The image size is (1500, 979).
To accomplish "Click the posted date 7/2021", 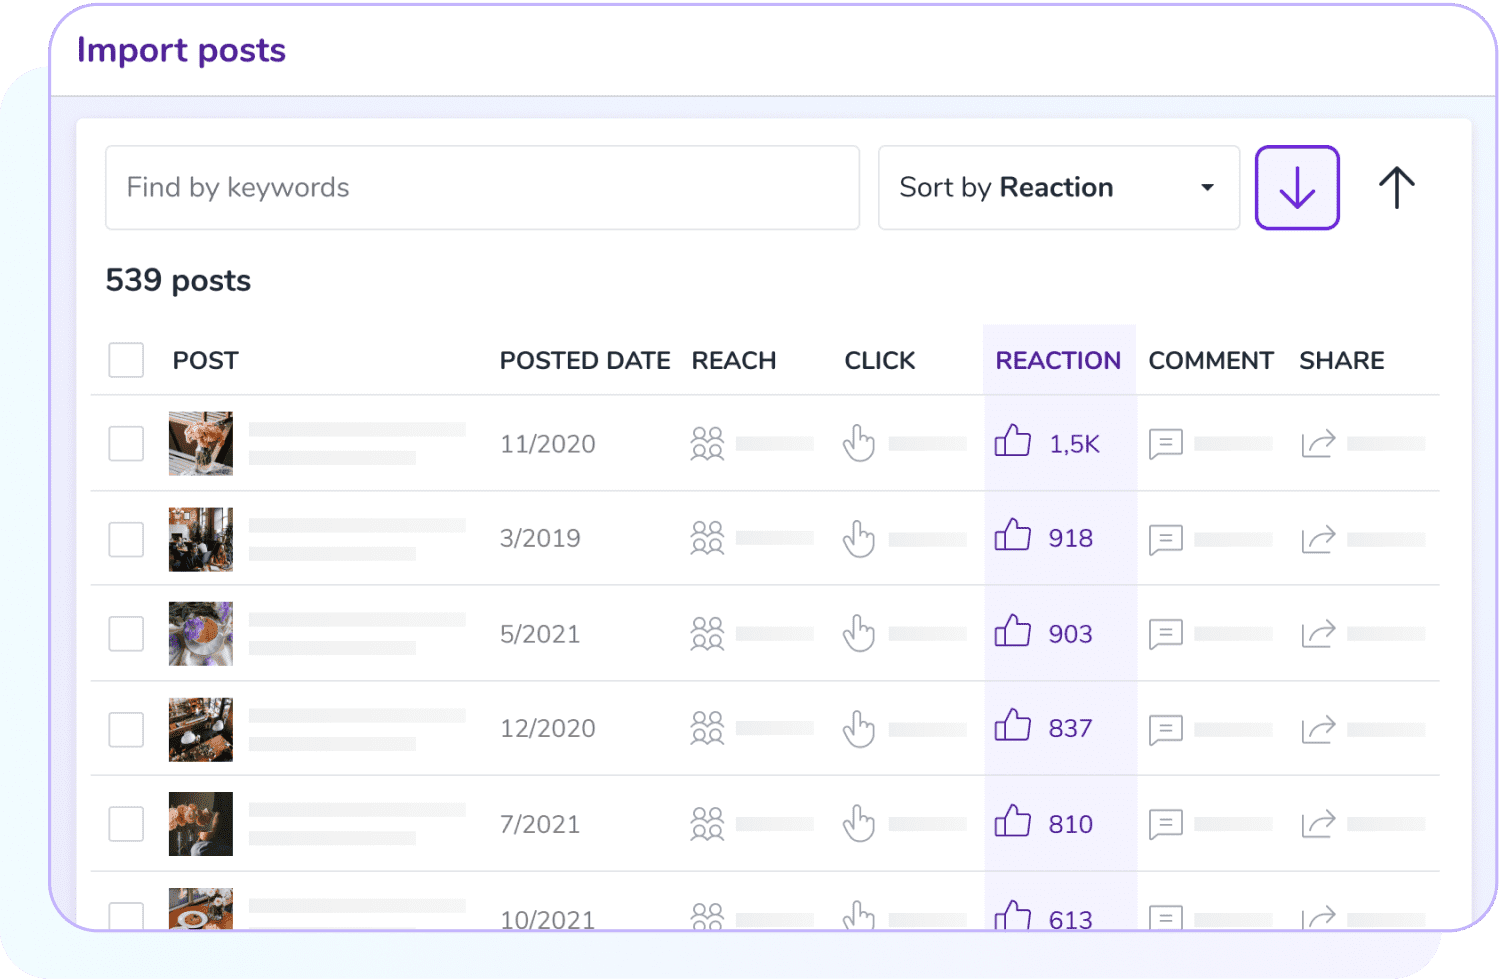I will point(540,824).
